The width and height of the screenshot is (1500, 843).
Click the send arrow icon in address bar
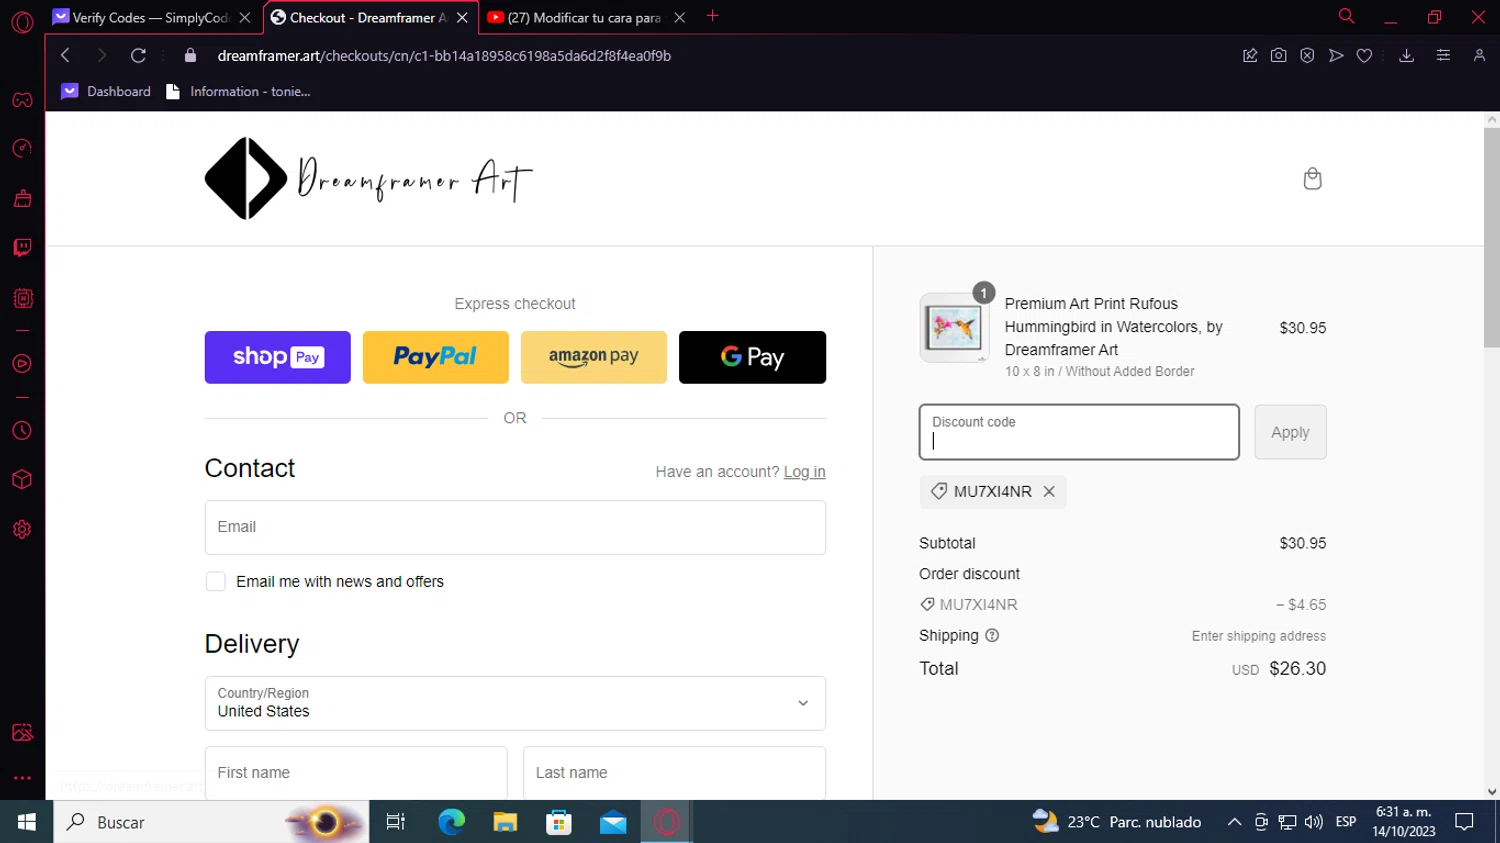pyautogui.click(x=1336, y=56)
